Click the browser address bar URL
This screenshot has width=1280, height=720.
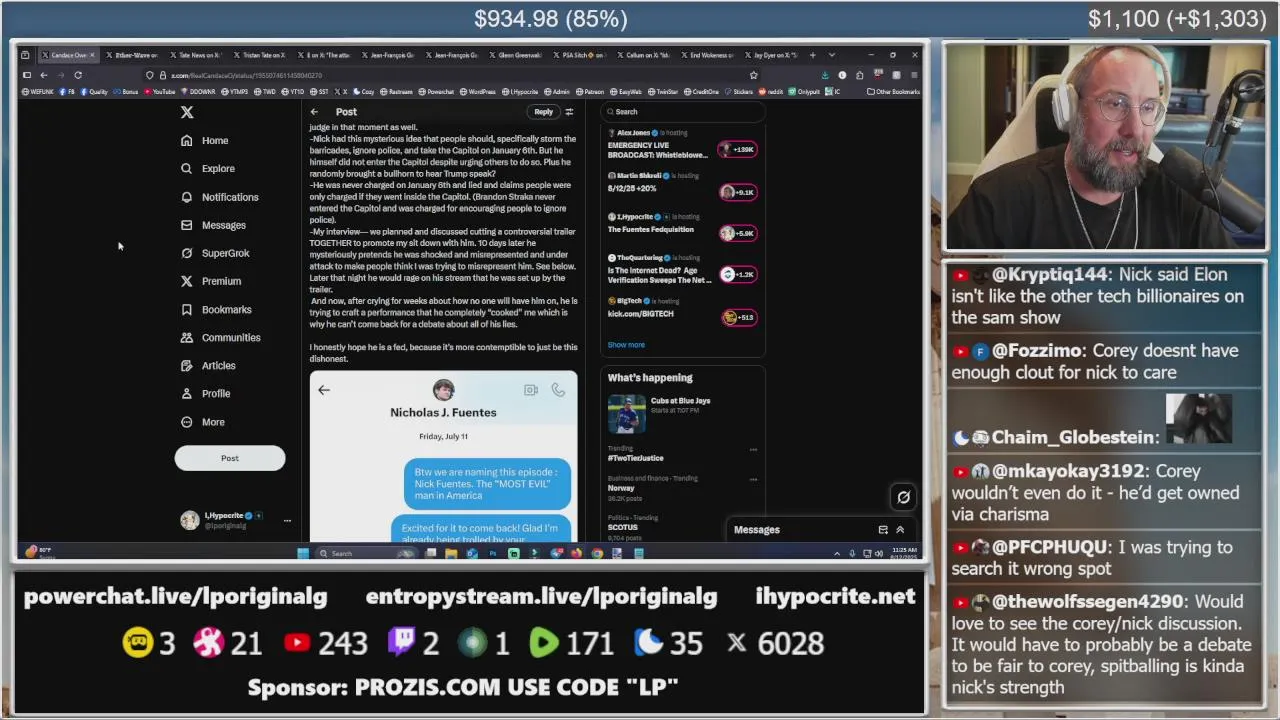click(246, 75)
